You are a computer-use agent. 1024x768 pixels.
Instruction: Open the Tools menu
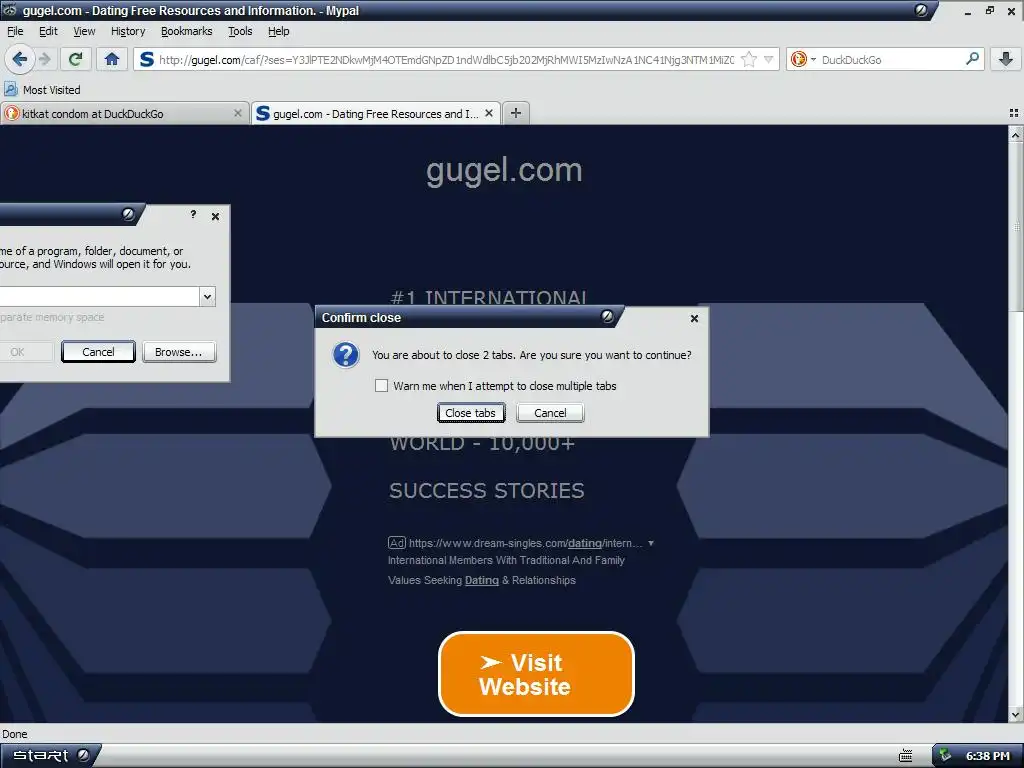(x=240, y=31)
